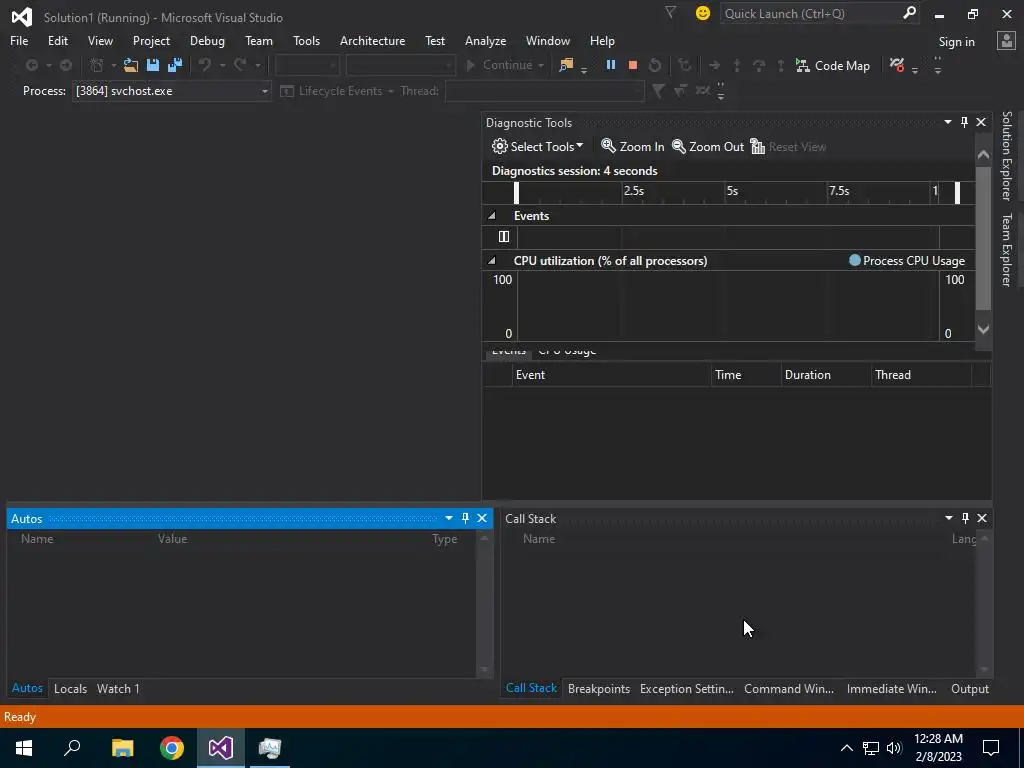Image resolution: width=1024 pixels, height=768 pixels.
Task: Open the Edit menu
Action: point(57,40)
